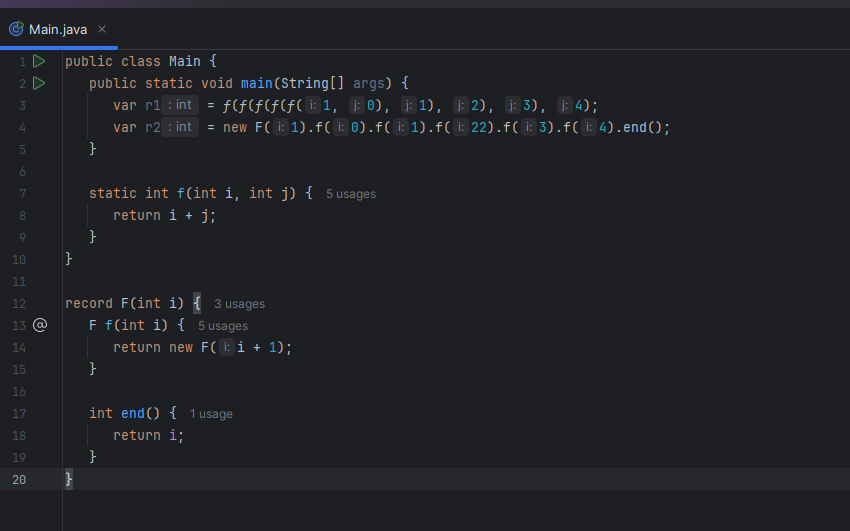Click variable name r2 on line 4
This screenshot has width=850, height=531.
(x=153, y=128)
